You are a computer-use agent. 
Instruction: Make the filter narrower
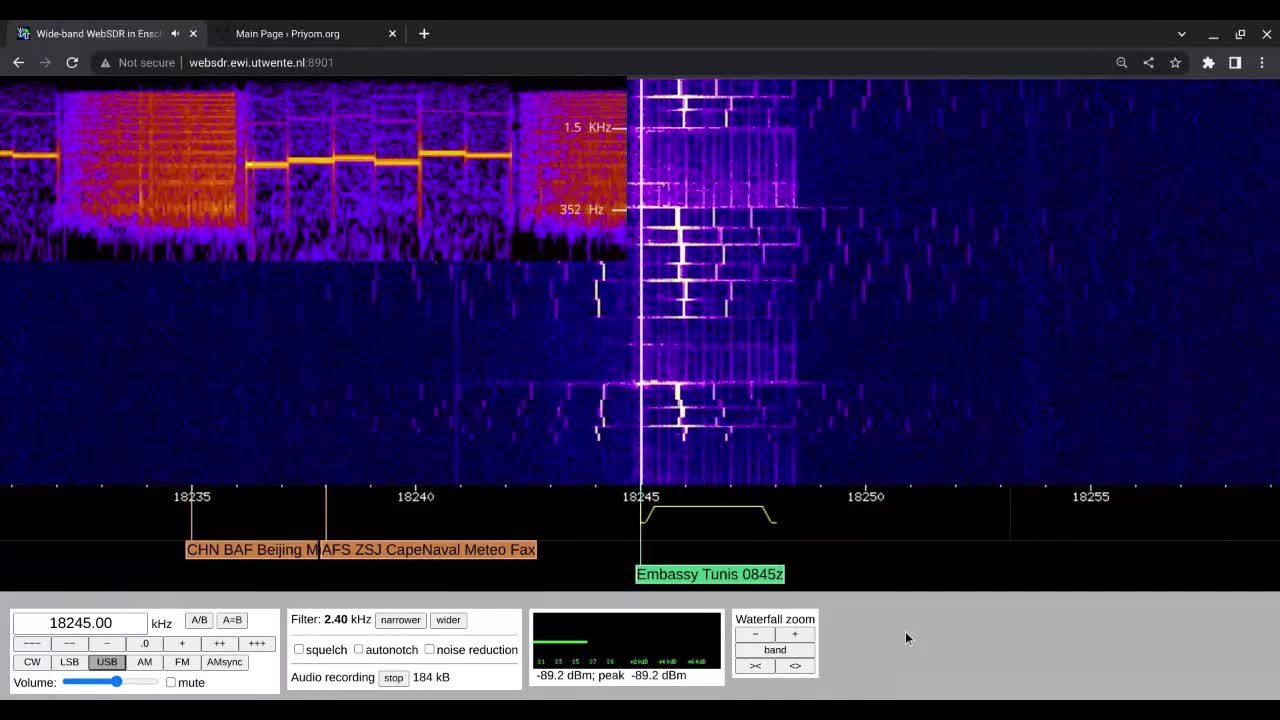tap(400, 620)
